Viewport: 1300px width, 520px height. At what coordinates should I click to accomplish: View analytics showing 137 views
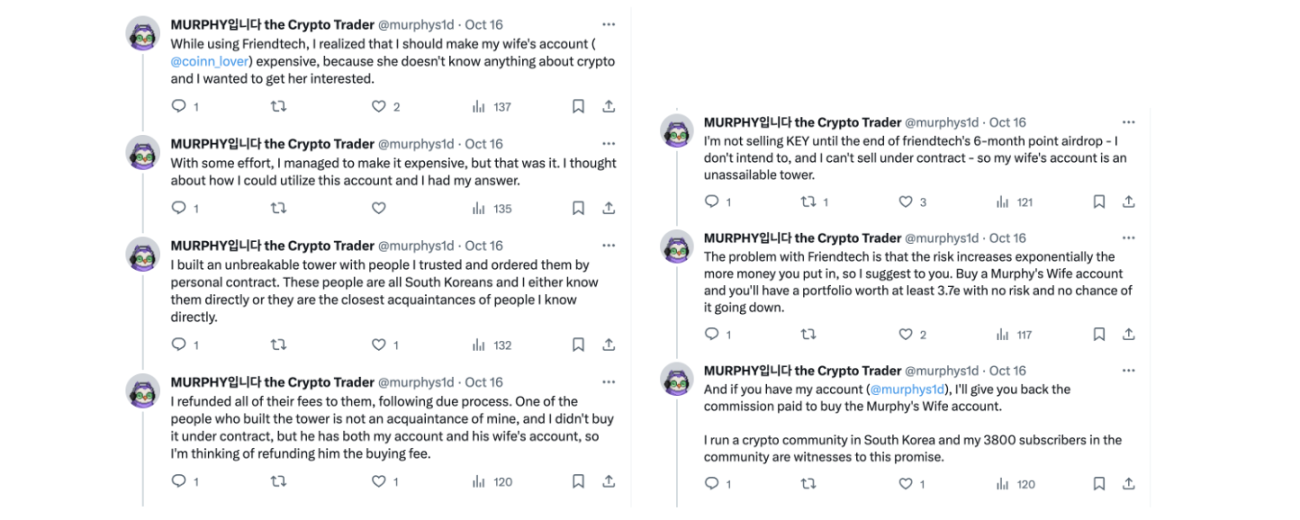pos(491,107)
